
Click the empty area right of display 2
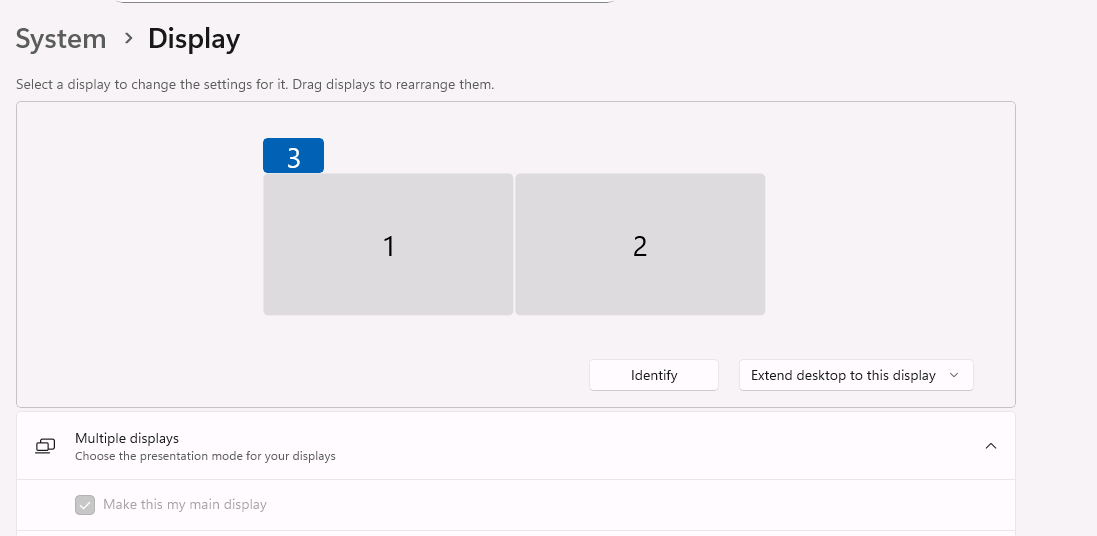point(890,245)
